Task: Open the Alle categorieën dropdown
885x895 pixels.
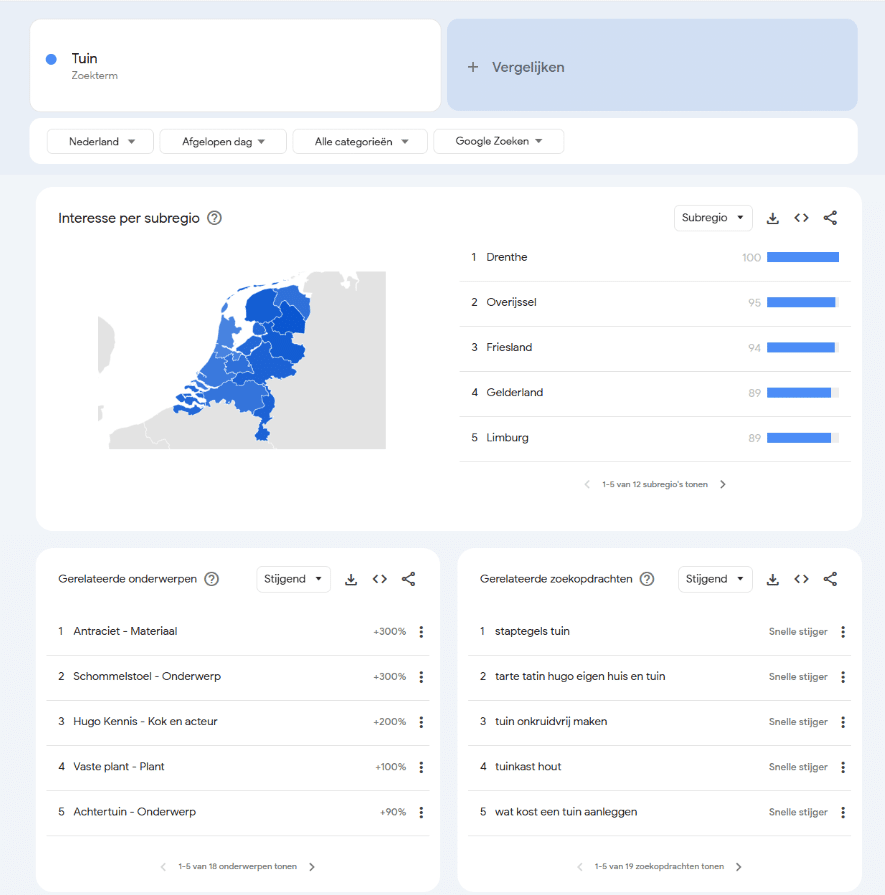Action: 360,142
